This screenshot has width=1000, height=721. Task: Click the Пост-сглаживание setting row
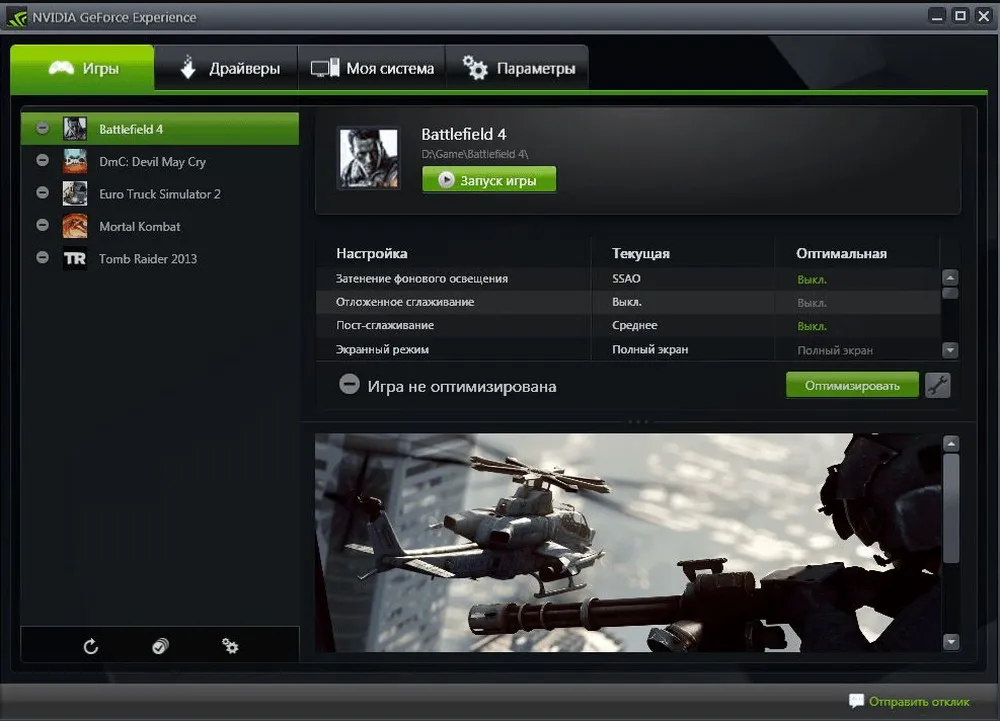coord(628,325)
